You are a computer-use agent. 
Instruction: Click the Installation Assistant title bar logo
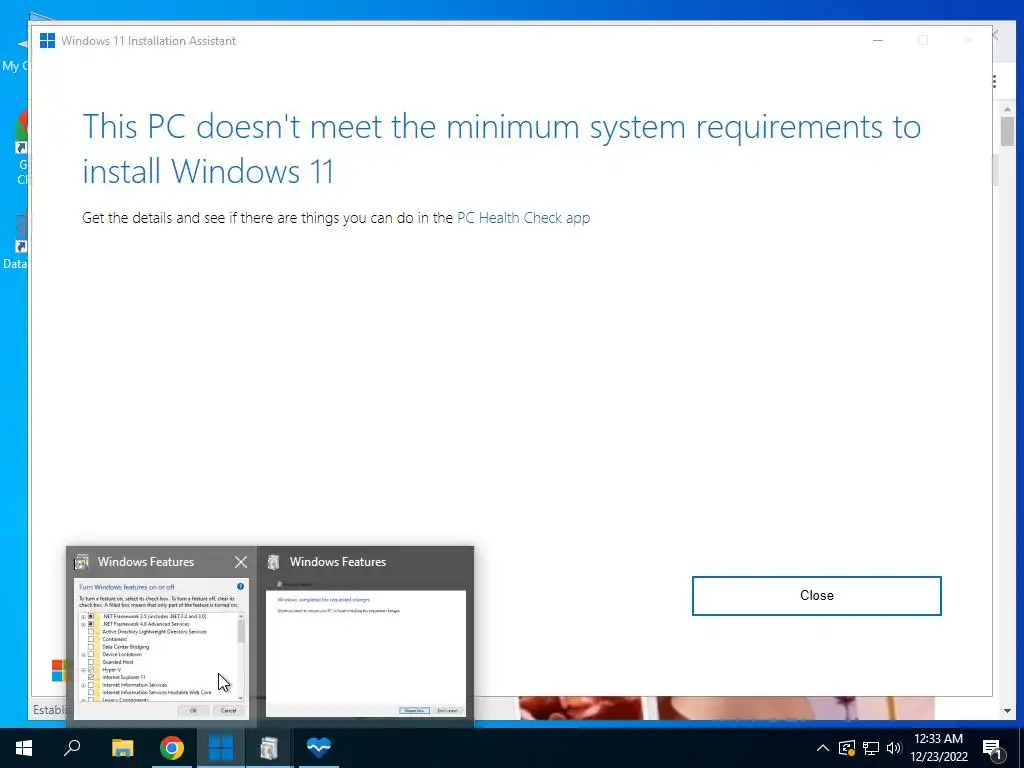48,40
